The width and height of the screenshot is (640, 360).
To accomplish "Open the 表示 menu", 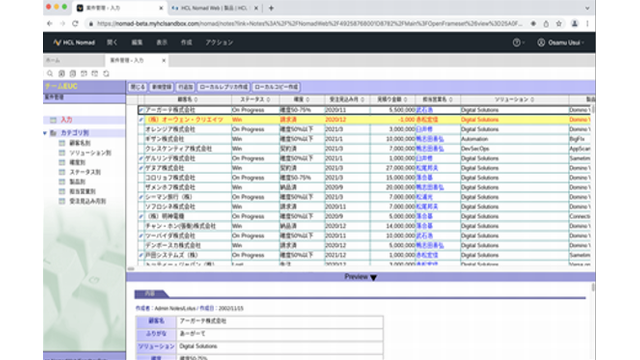I will pyautogui.click(x=162, y=42).
